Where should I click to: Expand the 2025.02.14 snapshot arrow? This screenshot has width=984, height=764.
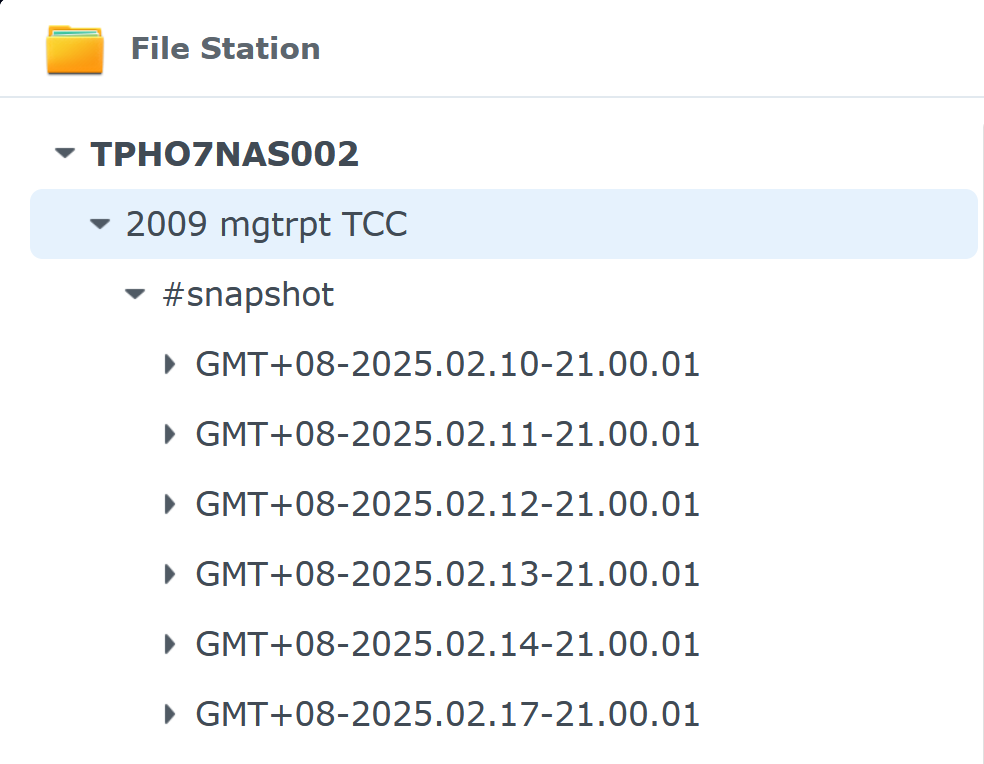(x=170, y=644)
